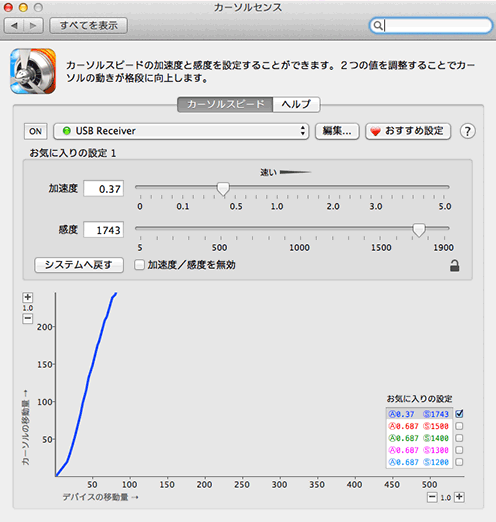Click the CursorSense propeller app icon

pos(33,71)
